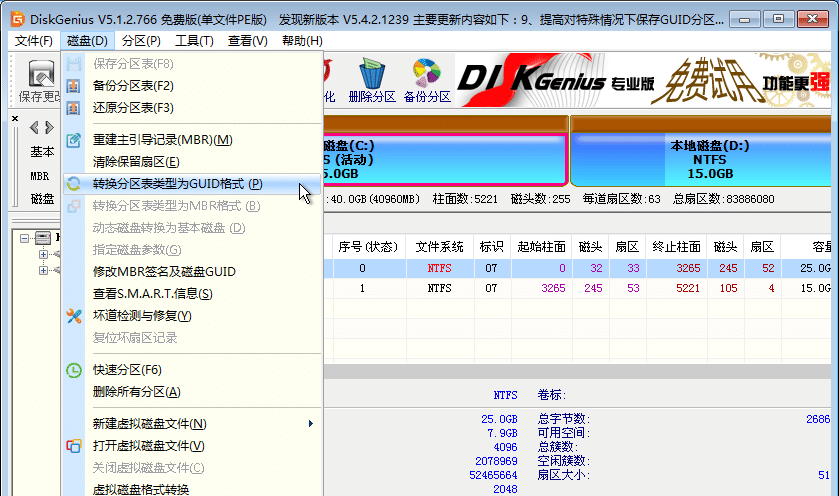Expand the first partition tree node
839x496 pixels.
pyautogui.click(x=43, y=254)
